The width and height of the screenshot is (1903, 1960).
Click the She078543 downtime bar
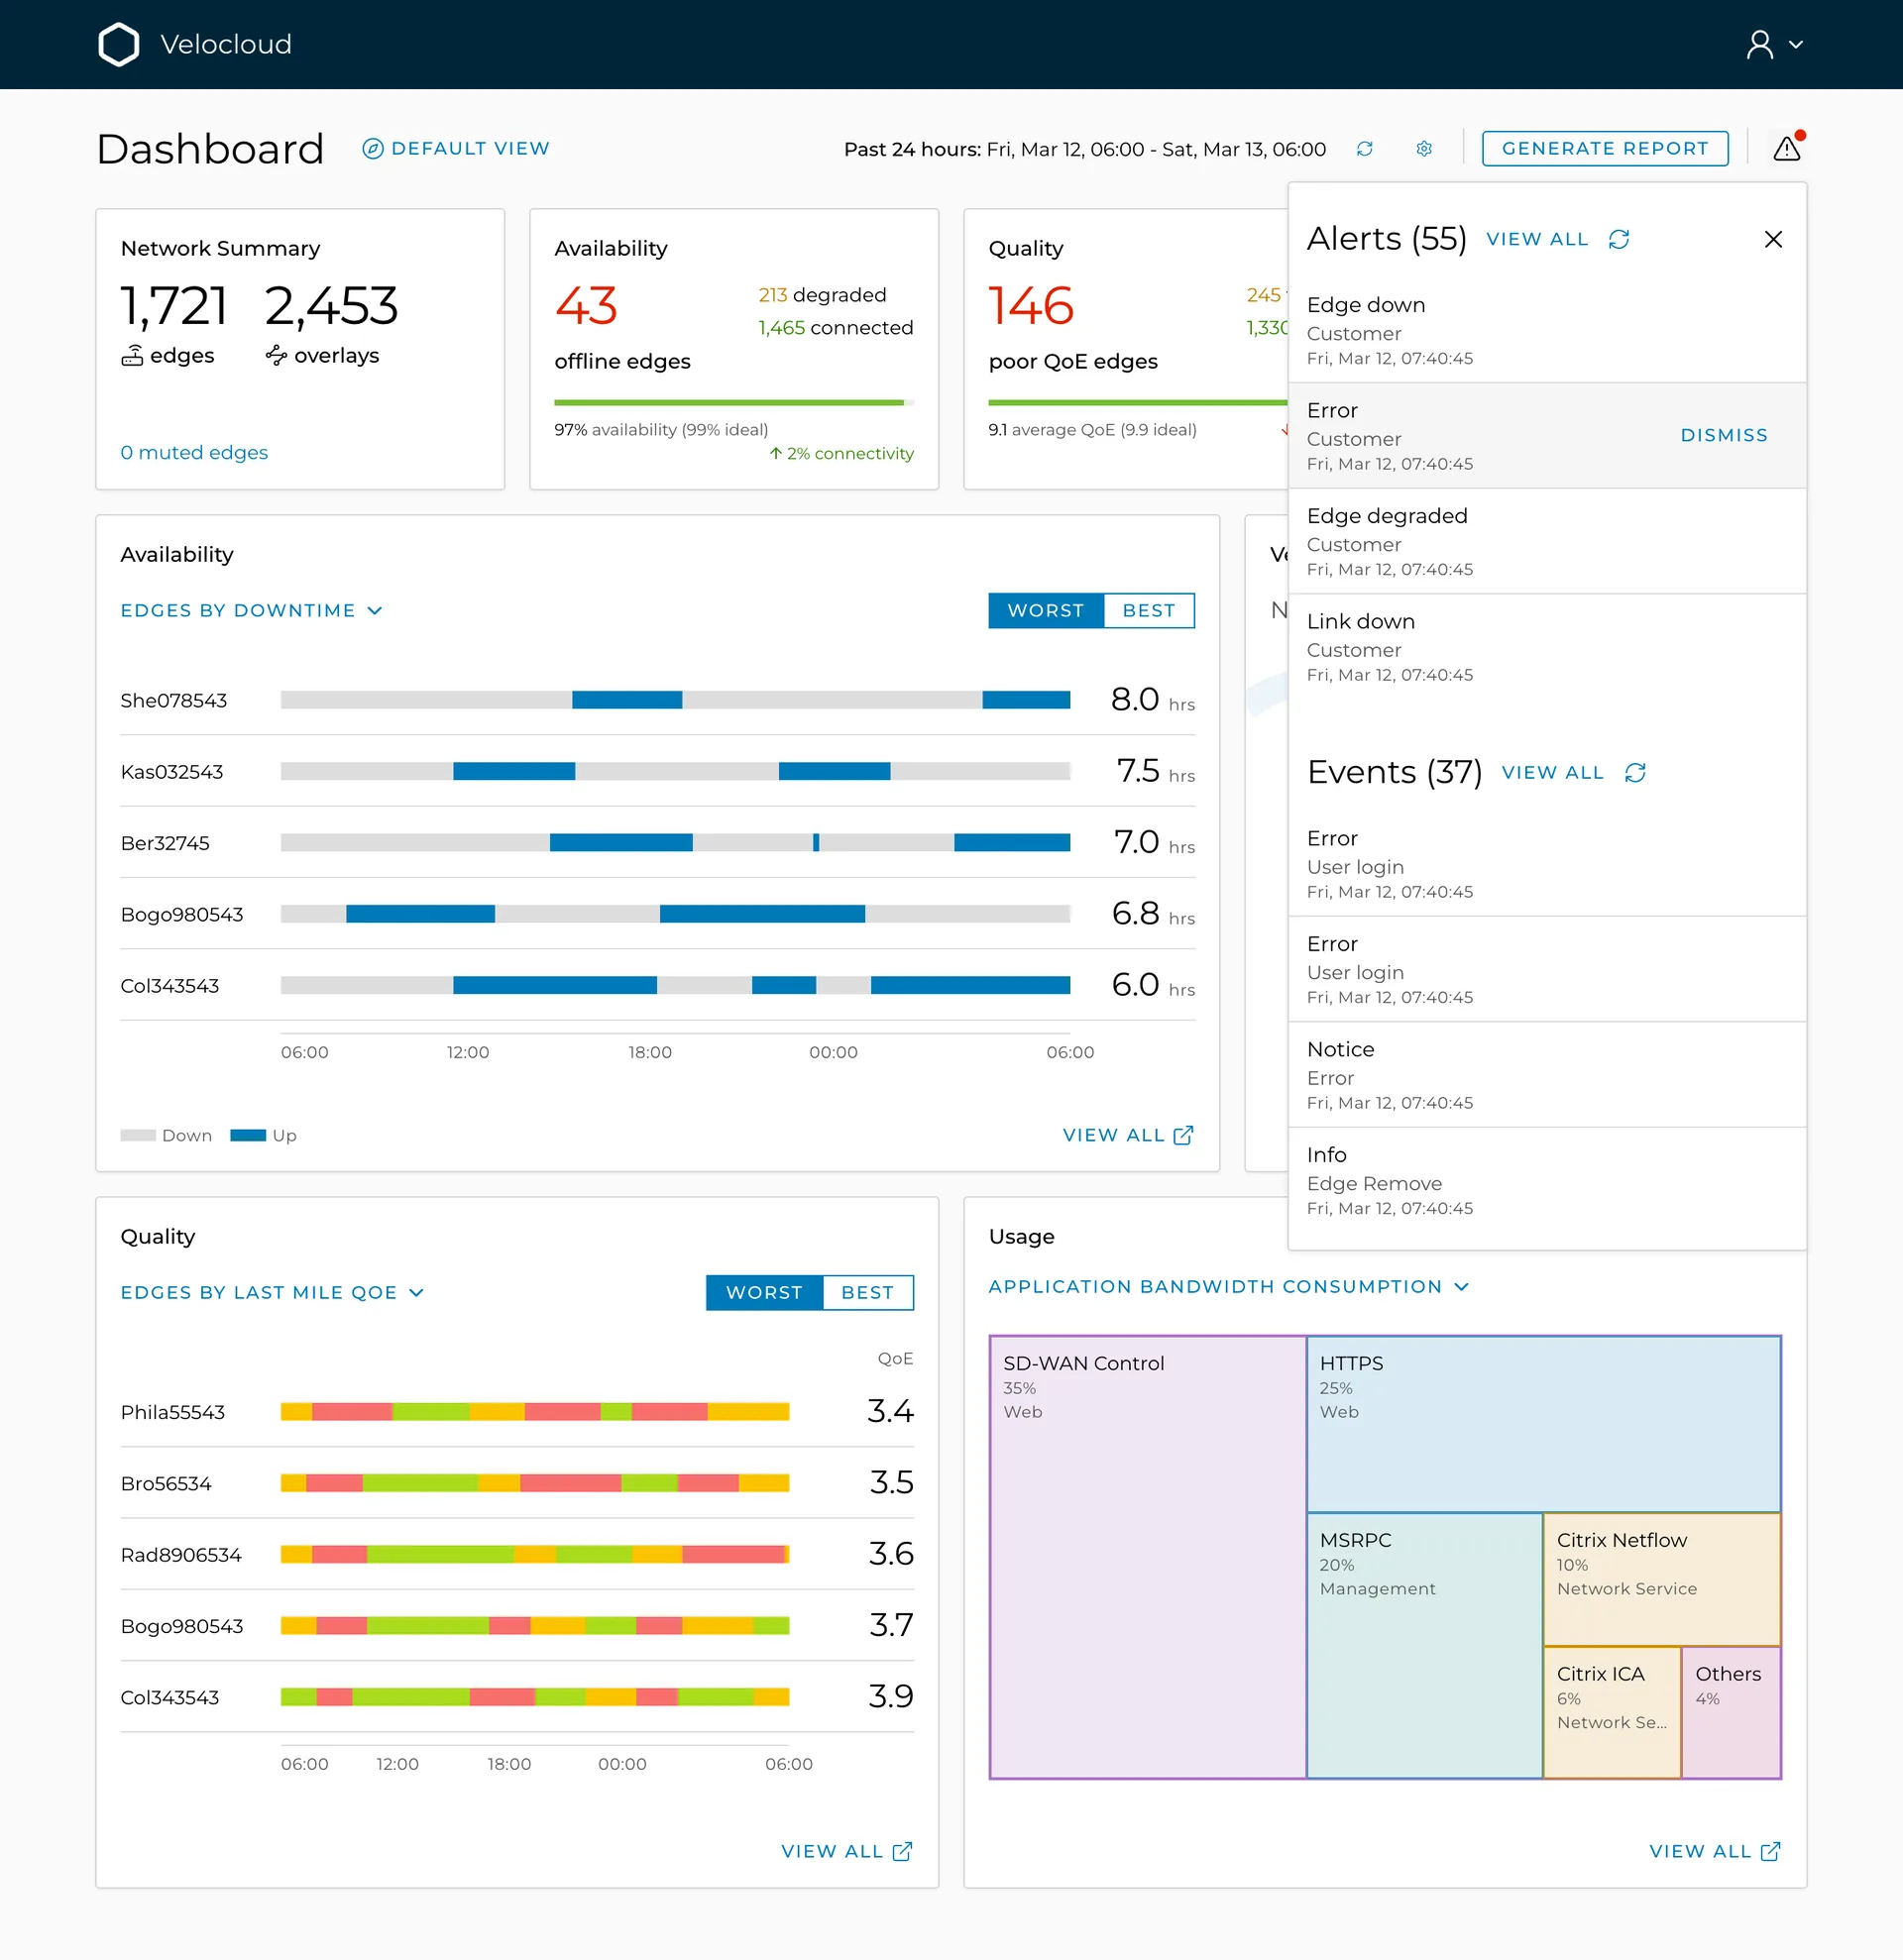pos(675,700)
